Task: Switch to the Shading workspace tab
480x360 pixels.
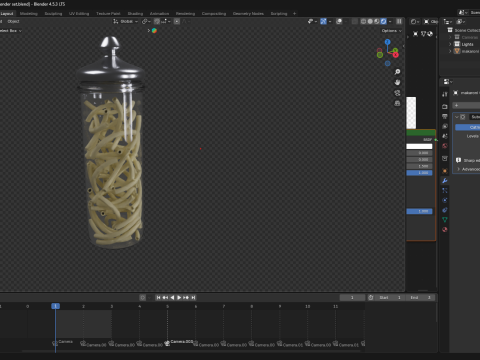Action: click(135, 14)
